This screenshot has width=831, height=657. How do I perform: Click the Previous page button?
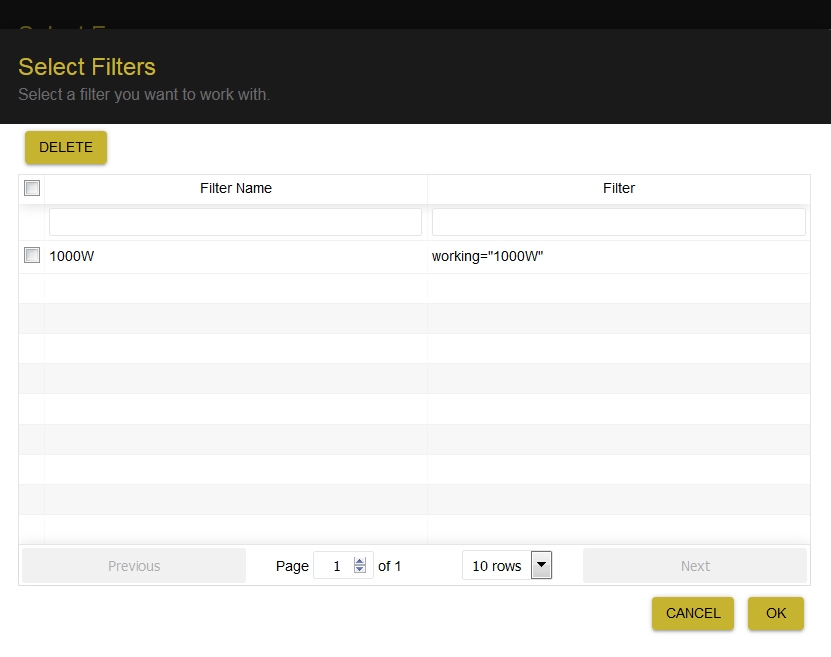click(x=134, y=566)
